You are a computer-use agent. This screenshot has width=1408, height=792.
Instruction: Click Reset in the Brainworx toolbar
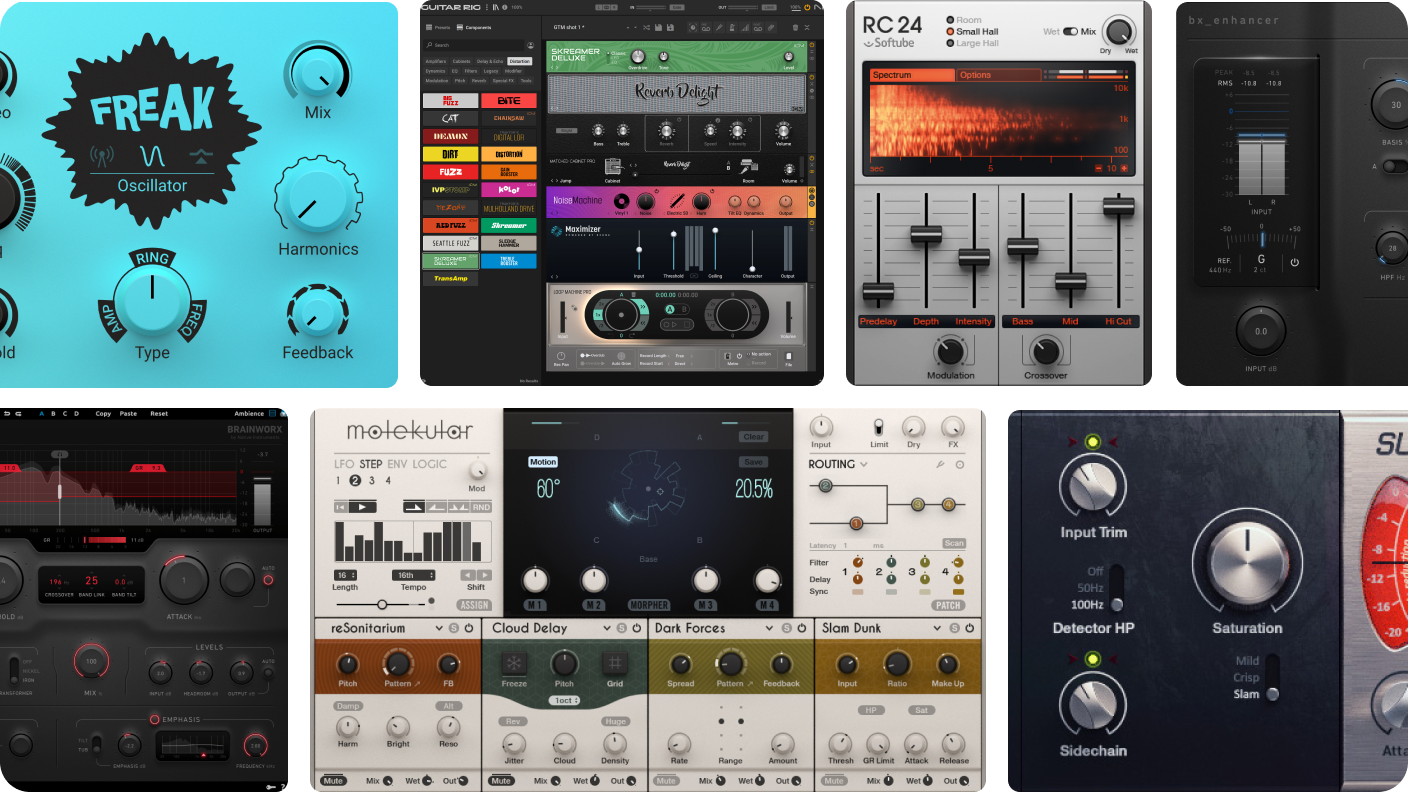click(159, 413)
